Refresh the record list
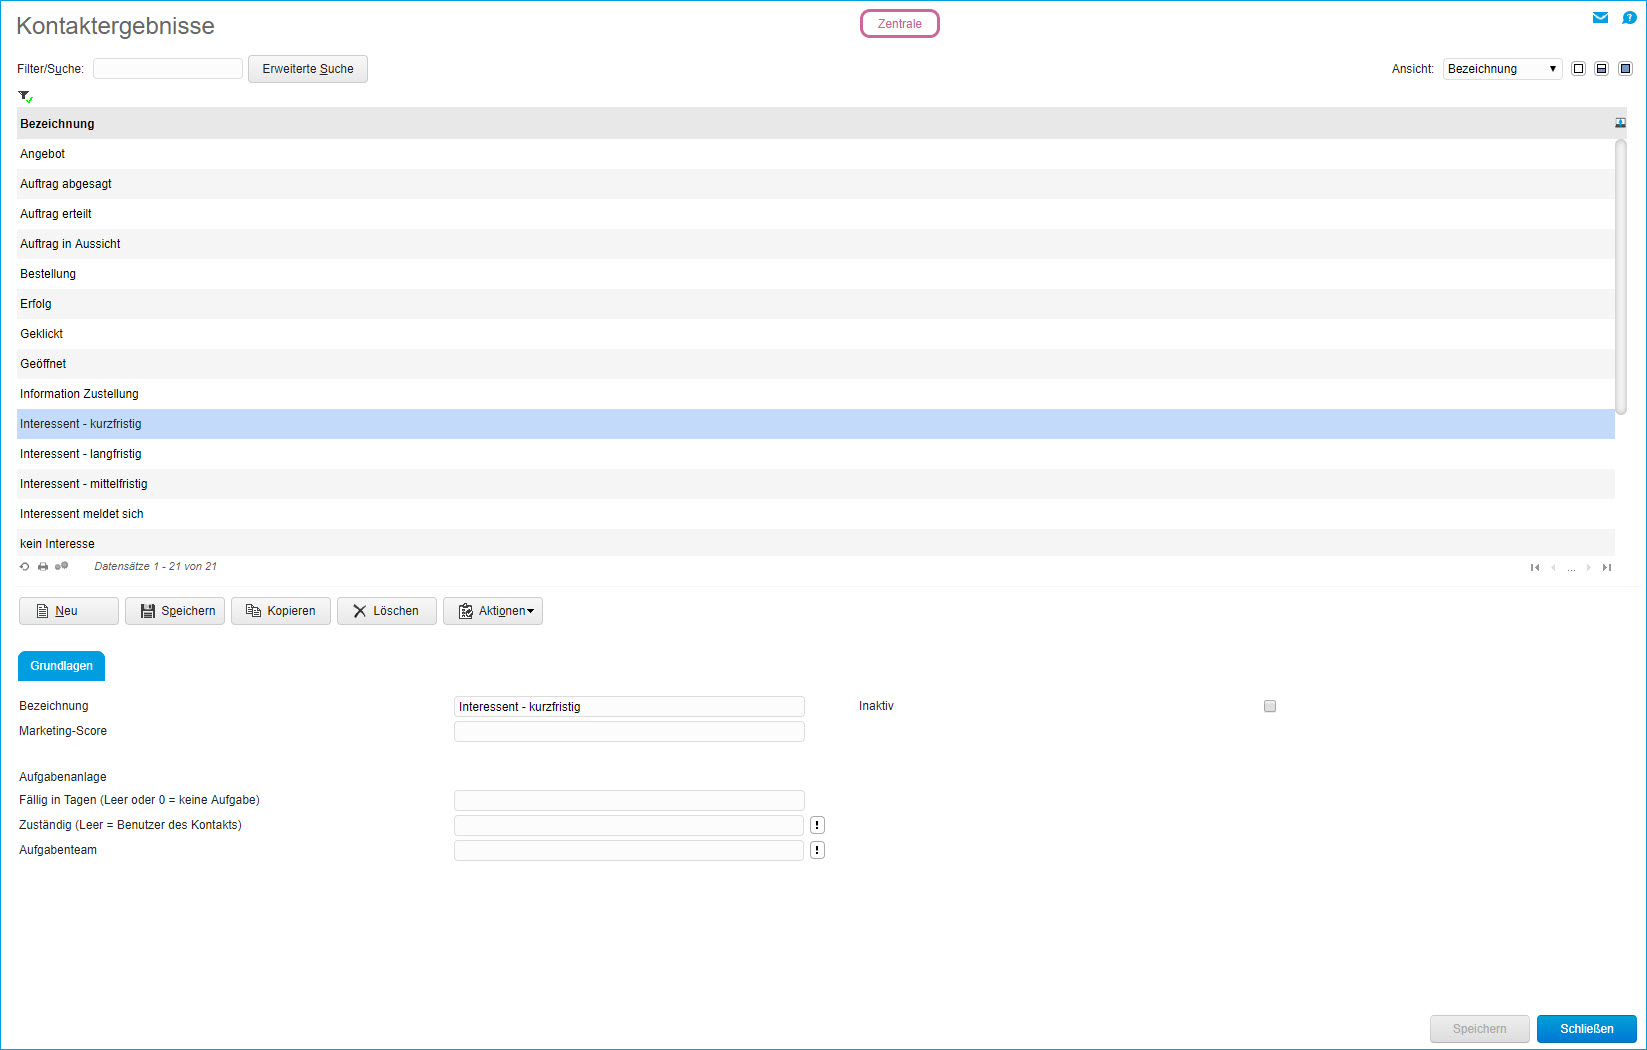The width and height of the screenshot is (1647, 1050). tap(25, 566)
